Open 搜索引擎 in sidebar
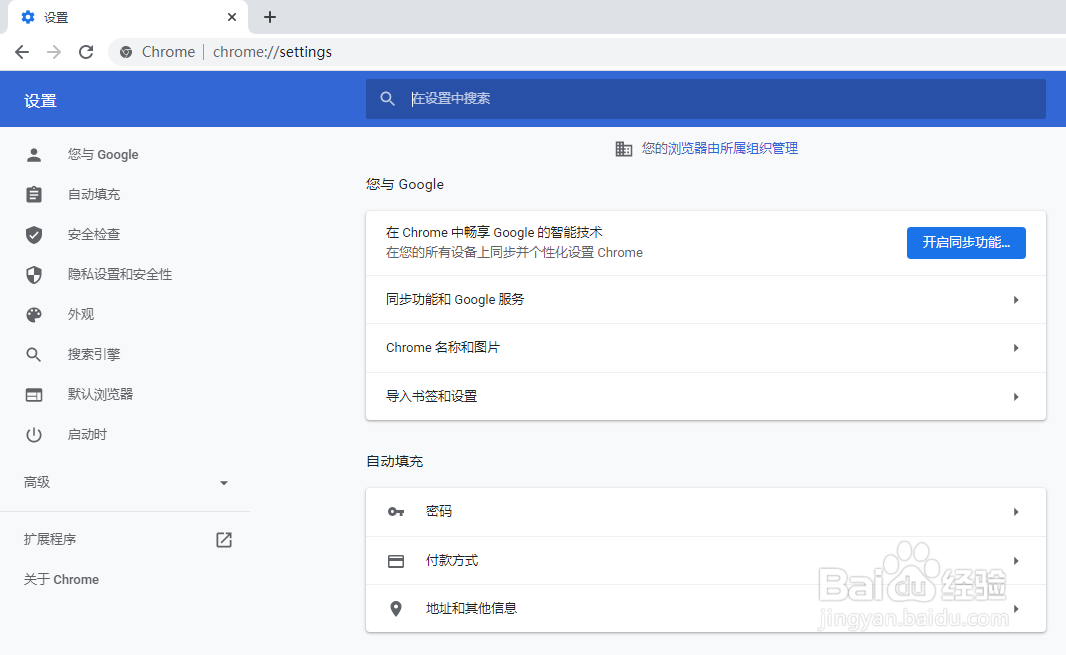Screen dimensions: 1066x655 coord(94,354)
